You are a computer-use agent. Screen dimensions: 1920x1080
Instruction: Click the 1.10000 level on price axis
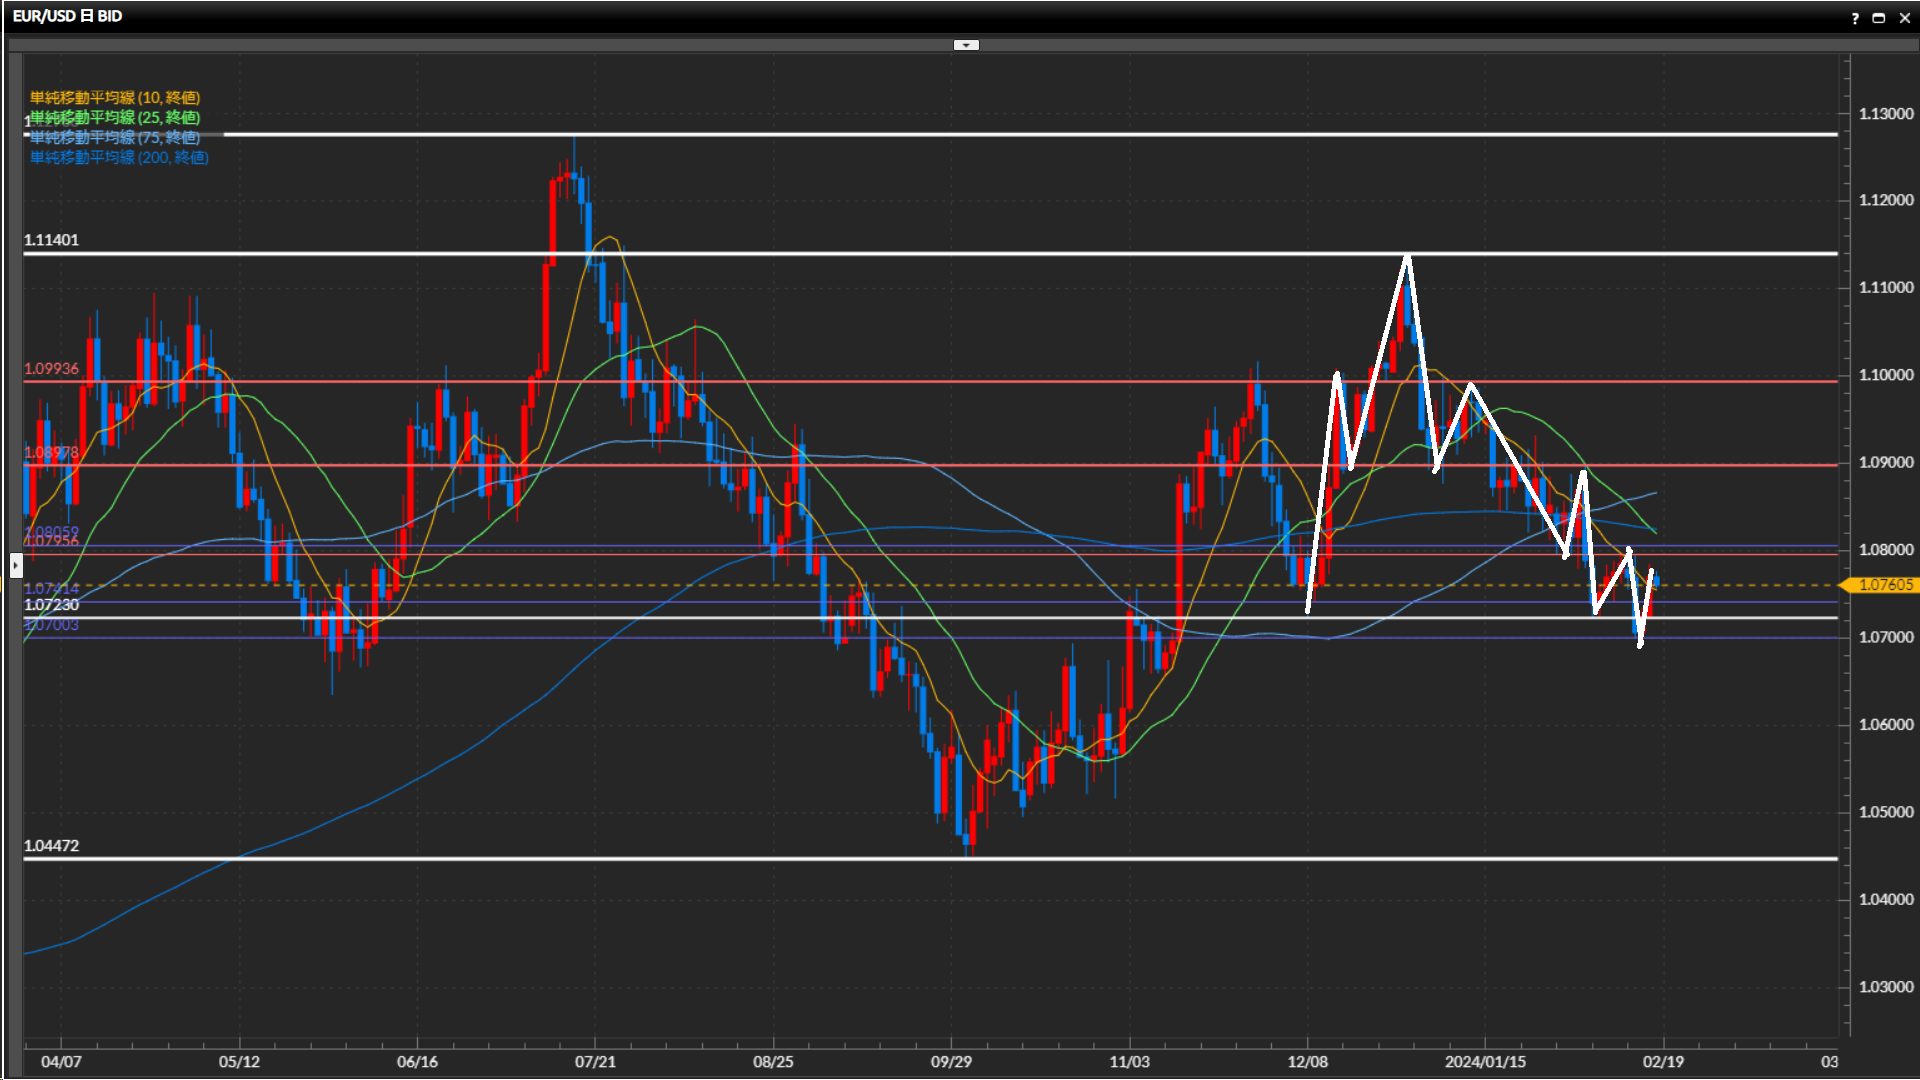click(x=1885, y=375)
